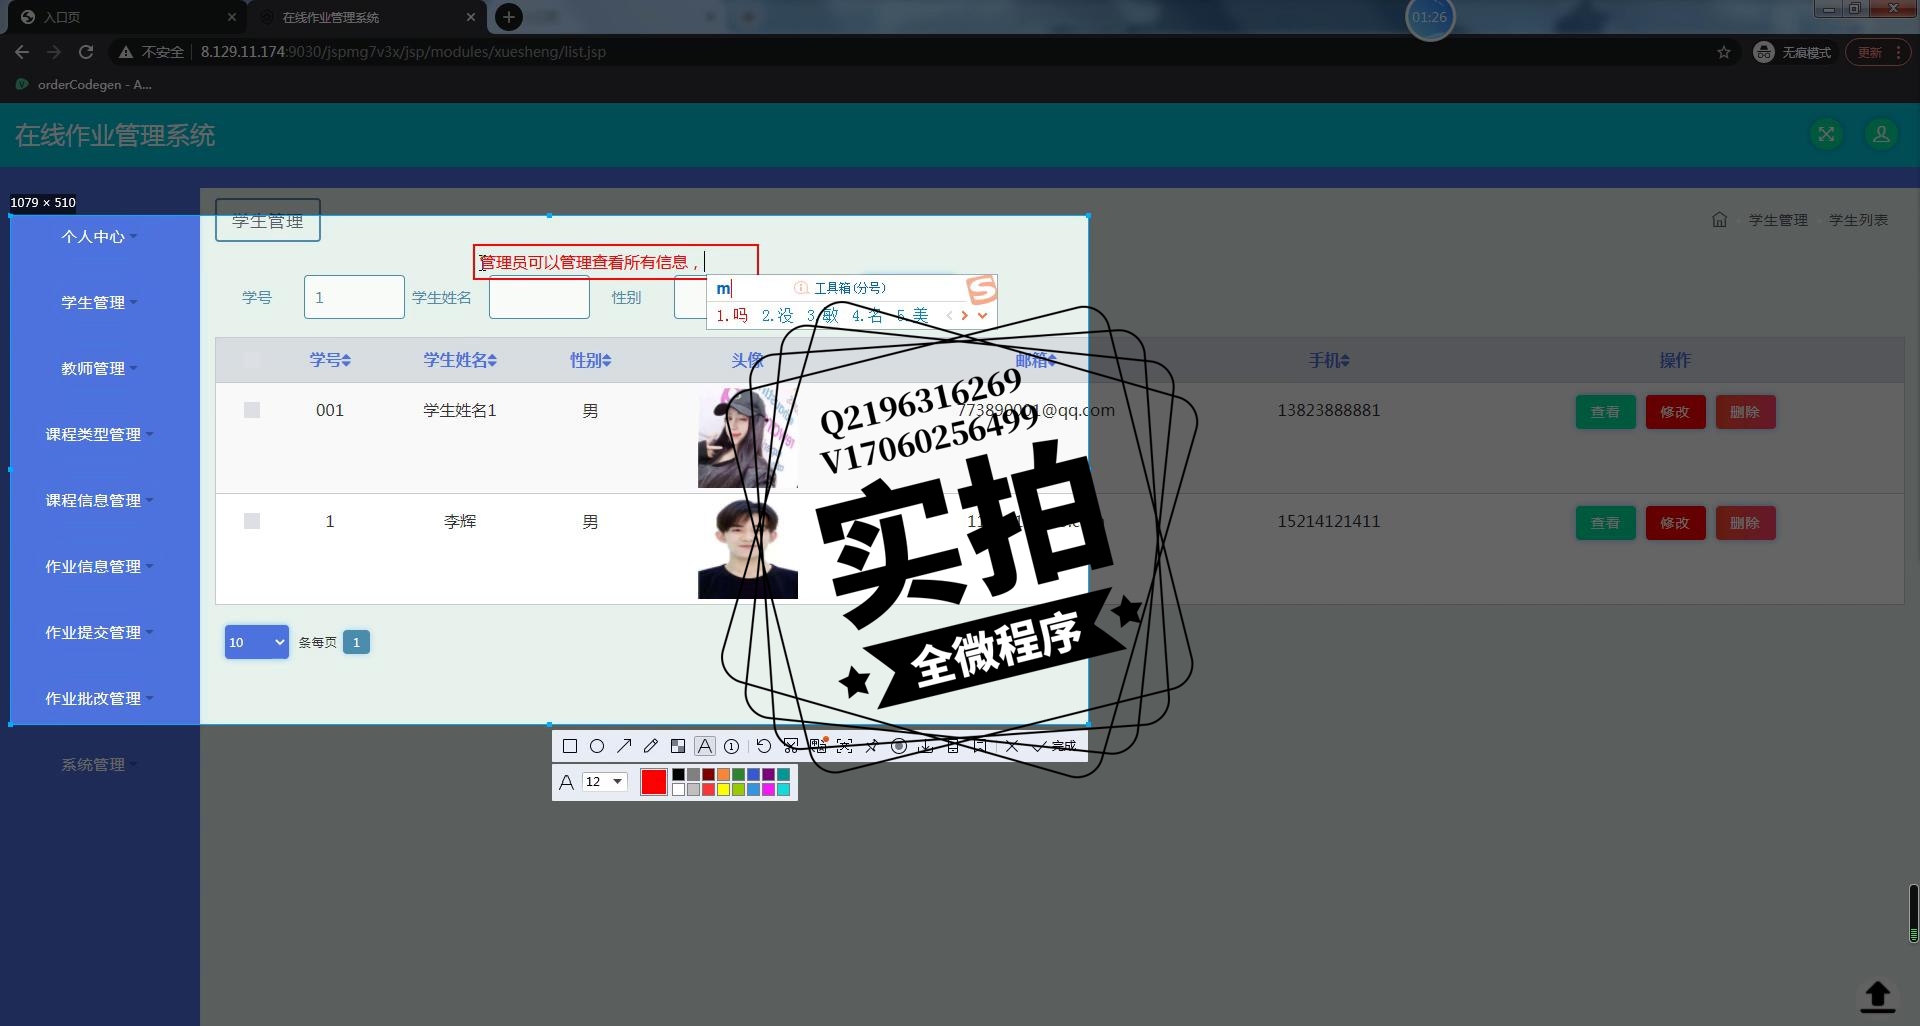Screen dimensions: 1920x1026
Task: Click 修改 button for 李辉 row
Action: (1675, 523)
